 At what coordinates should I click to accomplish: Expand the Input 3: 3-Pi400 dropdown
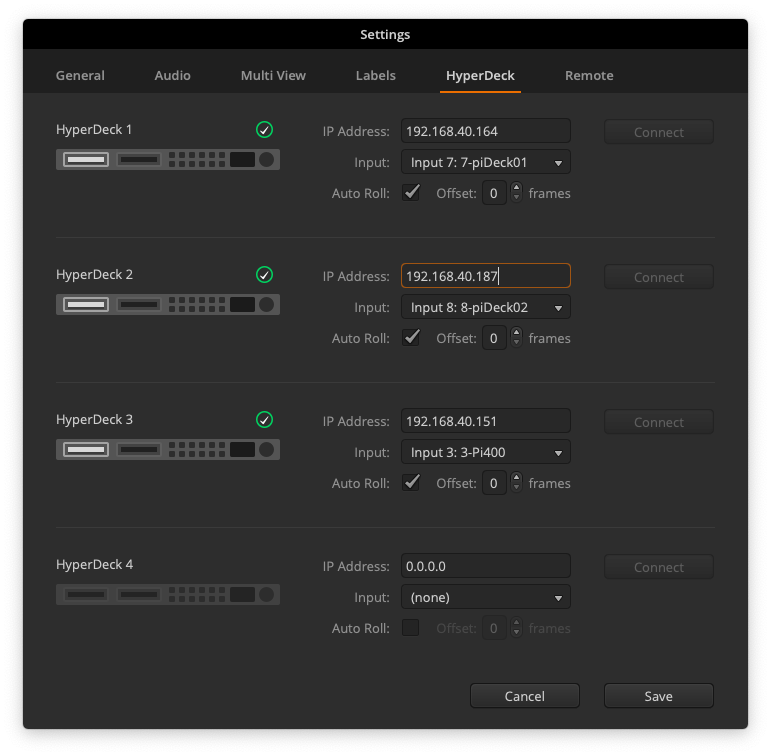coord(486,453)
